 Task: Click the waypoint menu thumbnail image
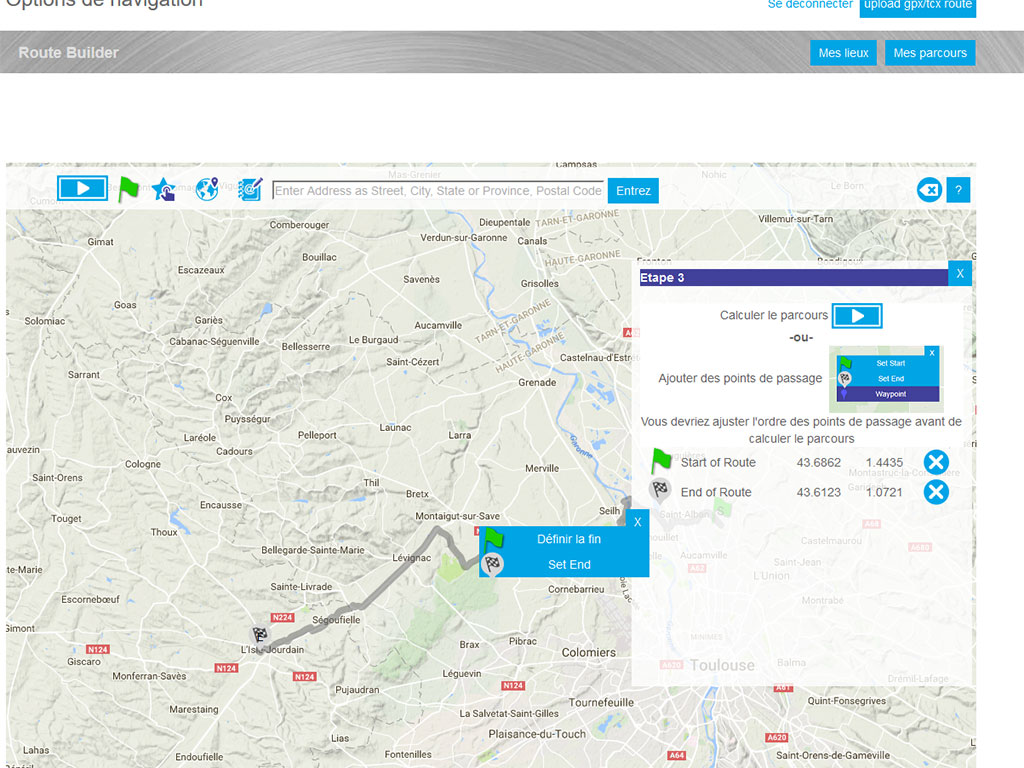(x=888, y=379)
